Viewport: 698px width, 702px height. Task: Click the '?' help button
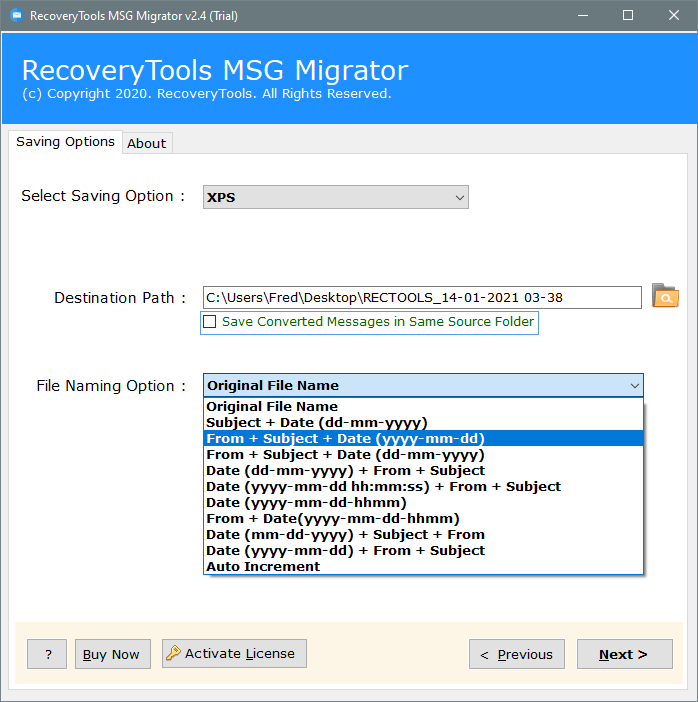click(47, 654)
